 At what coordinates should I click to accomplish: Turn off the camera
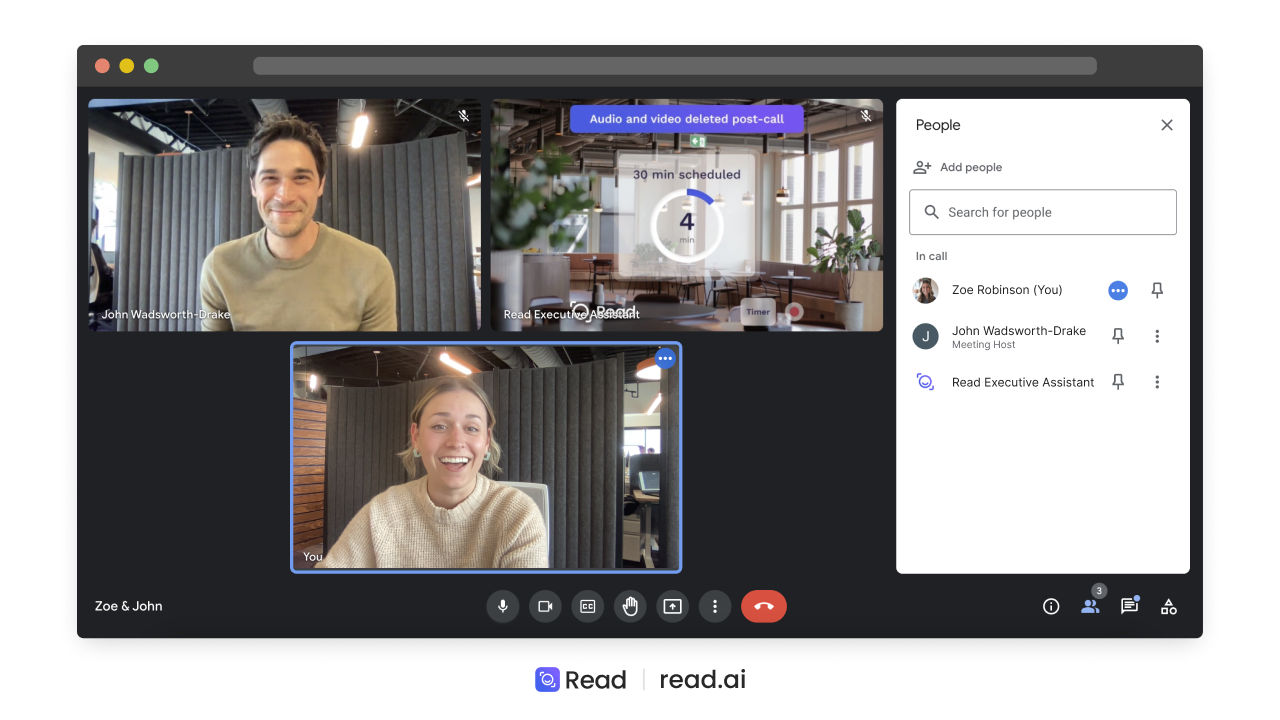pos(545,606)
